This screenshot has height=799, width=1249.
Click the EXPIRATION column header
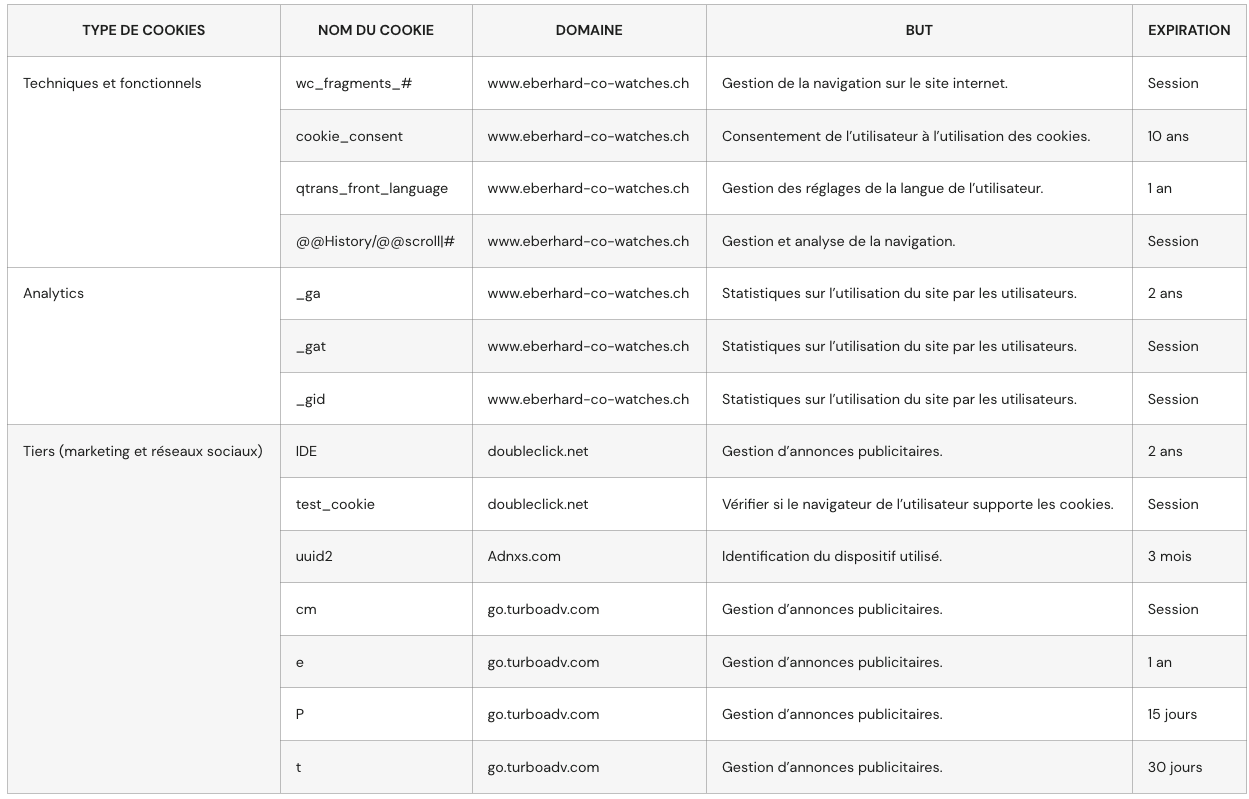(1189, 30)
